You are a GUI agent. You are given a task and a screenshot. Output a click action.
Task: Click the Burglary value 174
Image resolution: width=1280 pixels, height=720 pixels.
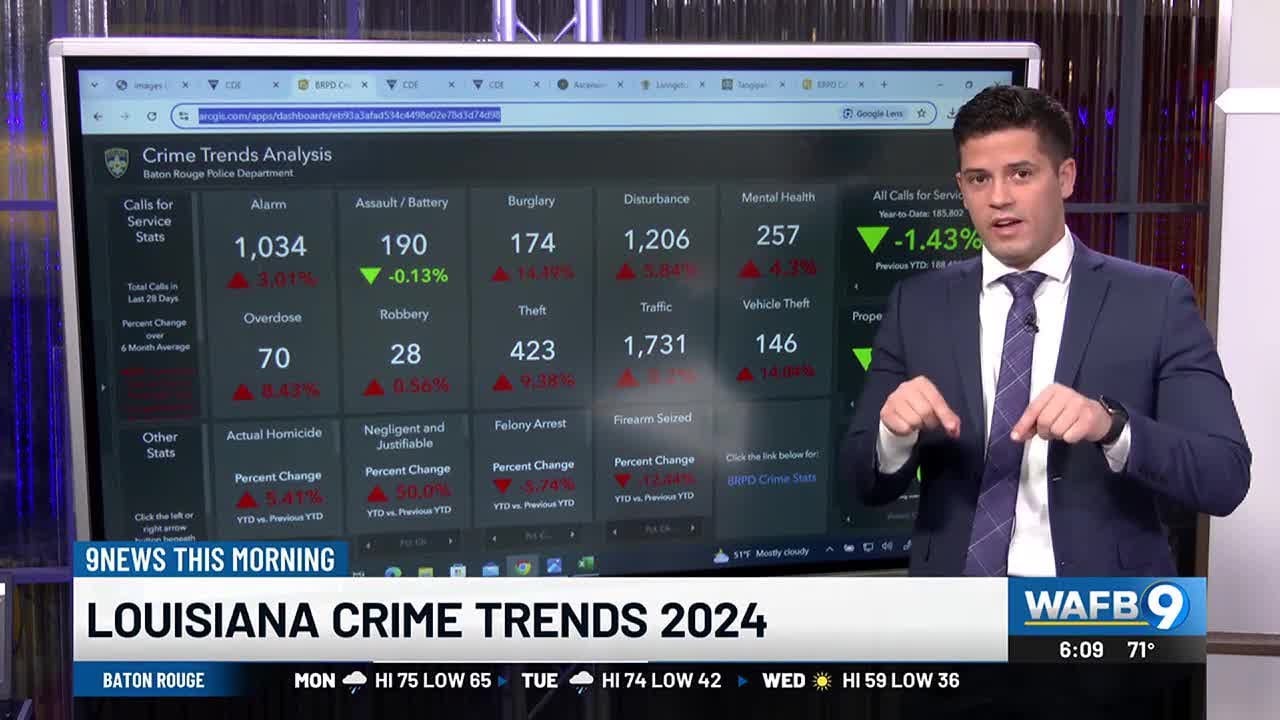[x=532, y=242]
